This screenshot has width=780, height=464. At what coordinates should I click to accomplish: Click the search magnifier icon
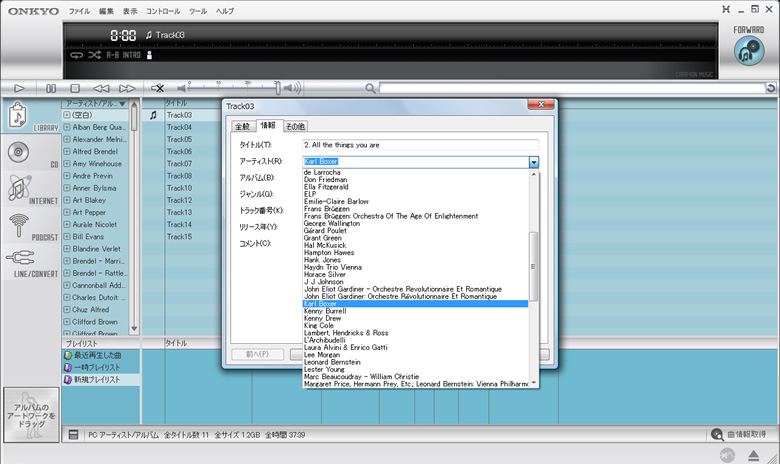370,89
